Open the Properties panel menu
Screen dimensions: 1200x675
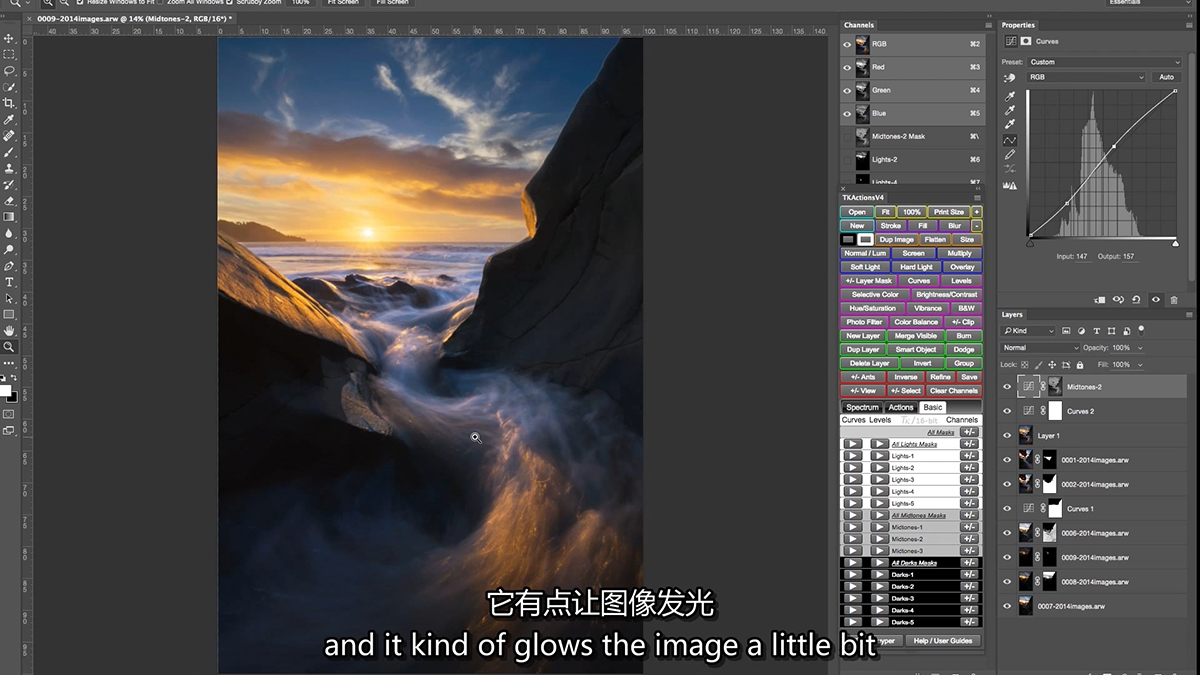tap(1188, 25)
